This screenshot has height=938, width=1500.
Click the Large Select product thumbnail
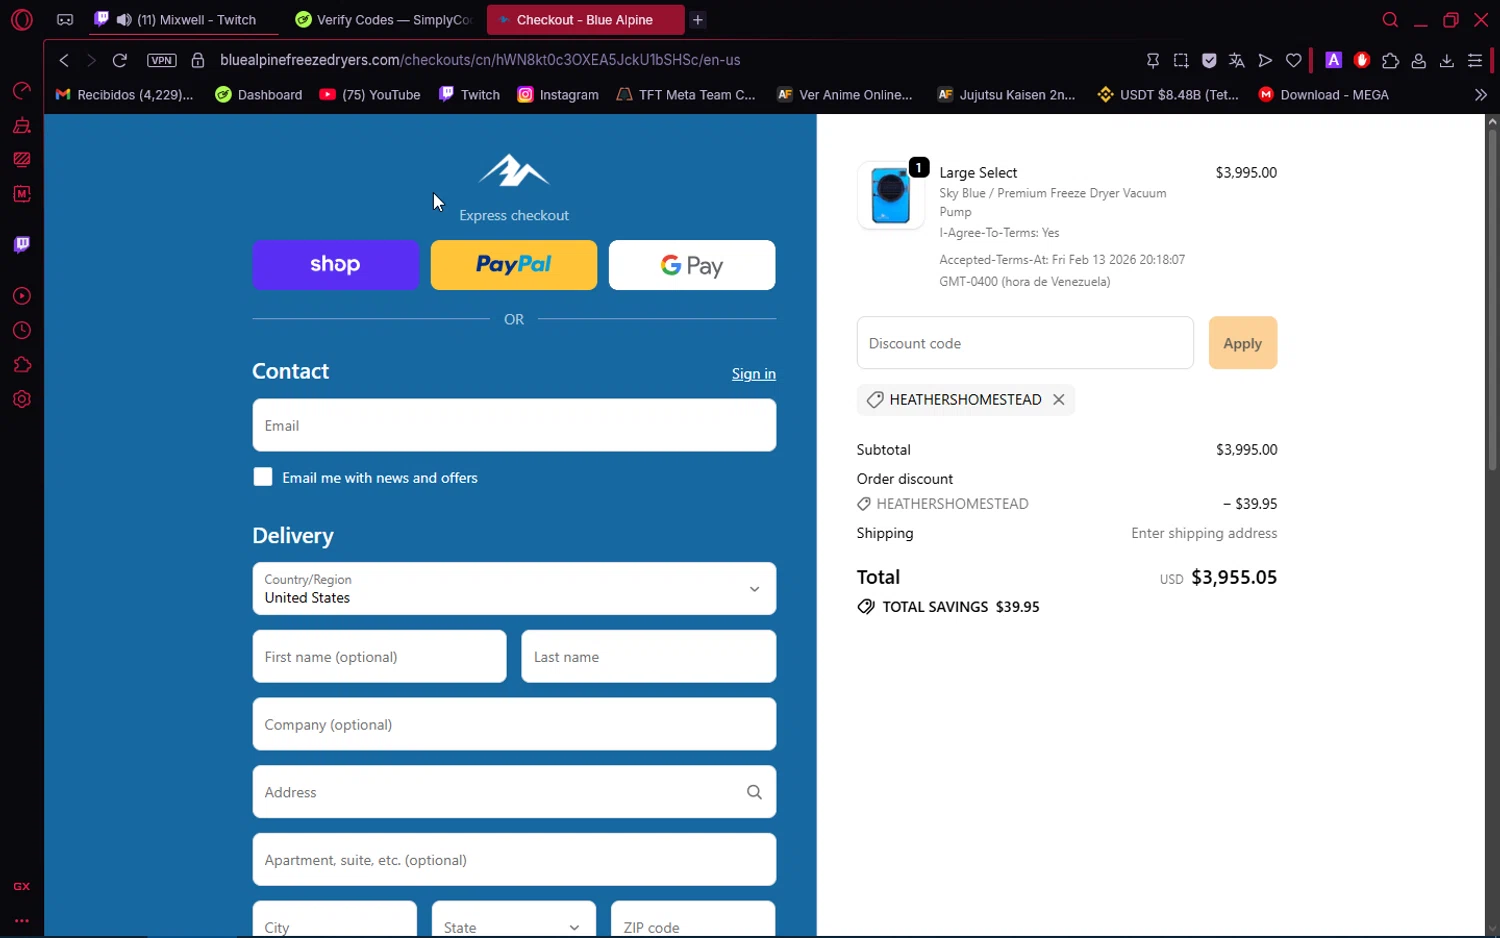click(890, 196)
